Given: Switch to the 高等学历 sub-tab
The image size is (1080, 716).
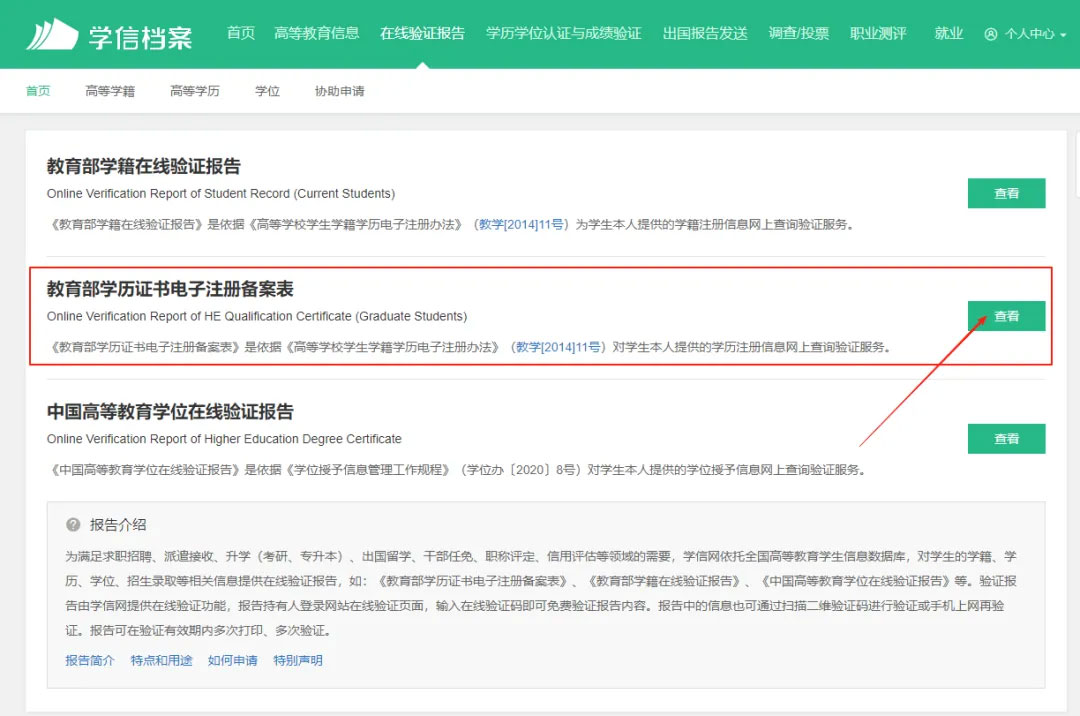Looking at the screenshot, I should 195,91.
